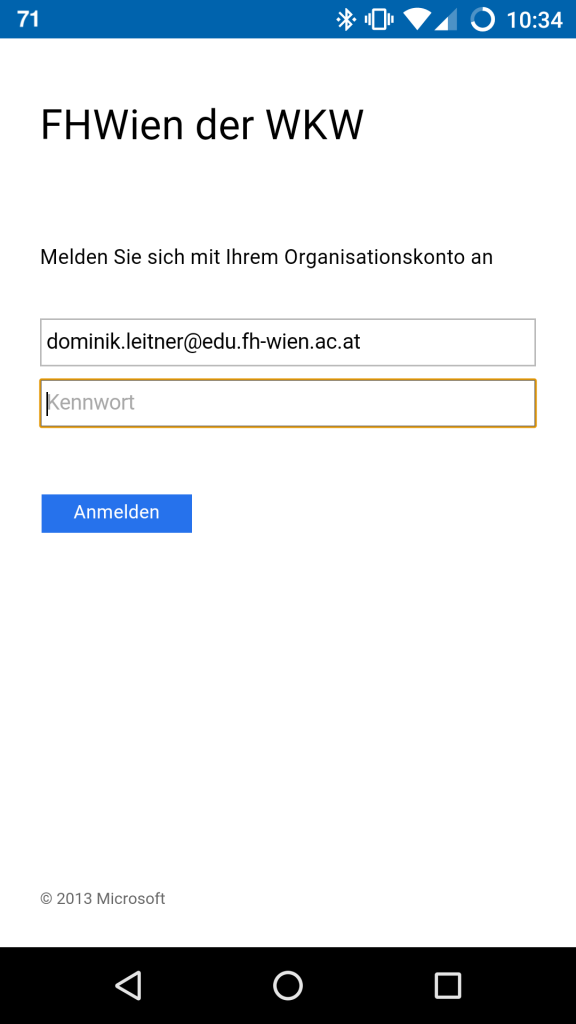Click the © 2013 Microsoft footer text
The width and height of the screenshot is (576, 1024).
102,898
